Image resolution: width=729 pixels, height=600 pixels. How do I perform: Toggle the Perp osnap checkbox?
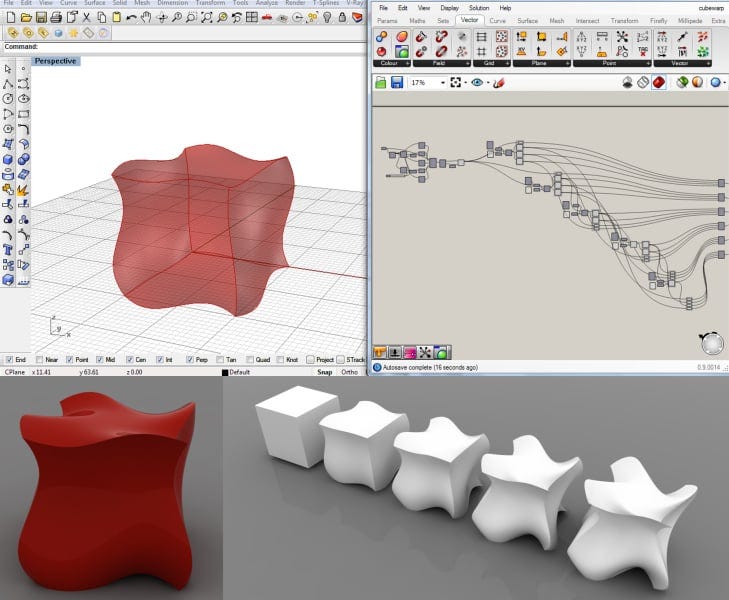point(190,360)
